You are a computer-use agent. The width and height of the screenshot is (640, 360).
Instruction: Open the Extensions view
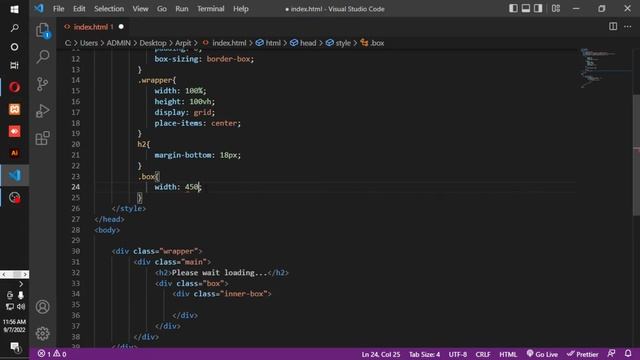[42, 138]
